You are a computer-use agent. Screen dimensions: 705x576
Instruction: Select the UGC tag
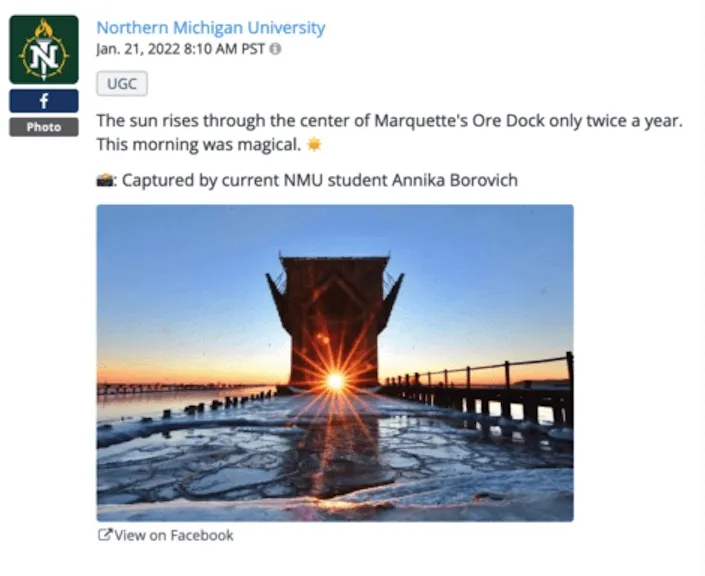click(x=122, y=85)
